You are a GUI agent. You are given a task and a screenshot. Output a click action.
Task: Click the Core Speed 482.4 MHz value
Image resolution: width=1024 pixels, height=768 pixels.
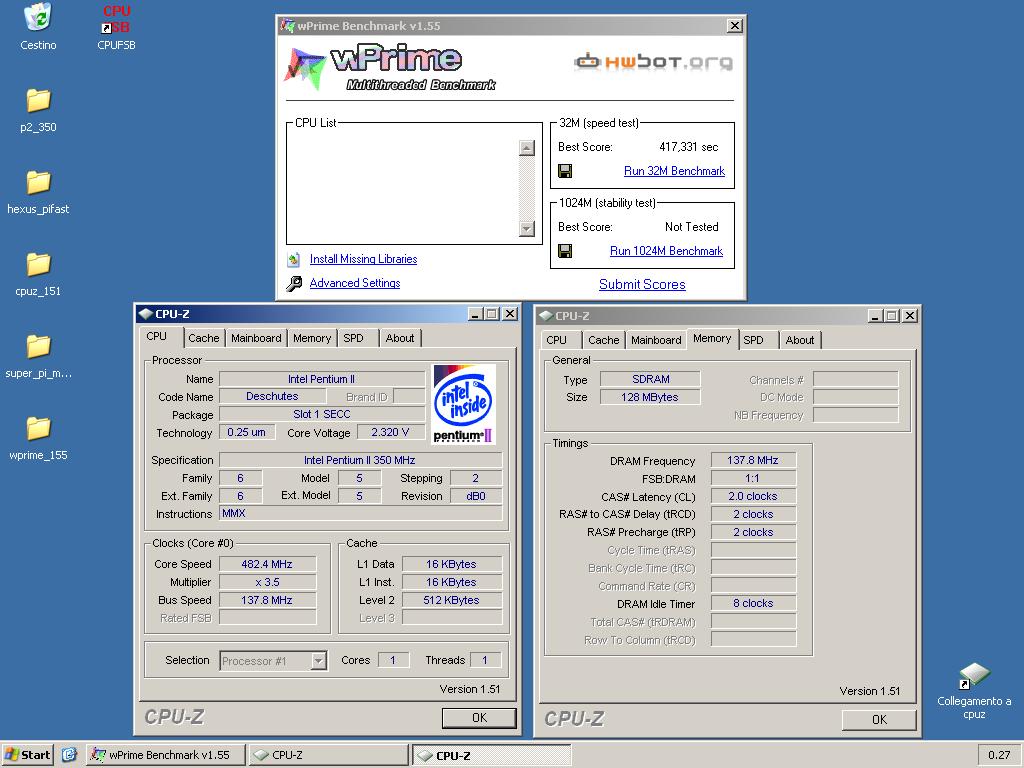pyautogui.click(x=267, y=564)
